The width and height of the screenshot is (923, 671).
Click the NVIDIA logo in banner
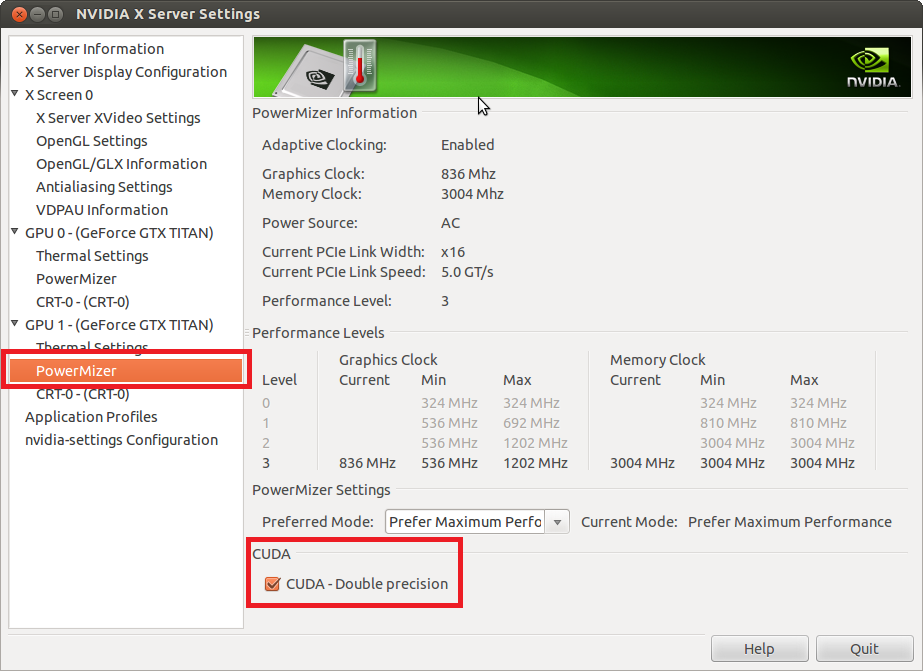point(873,68)
